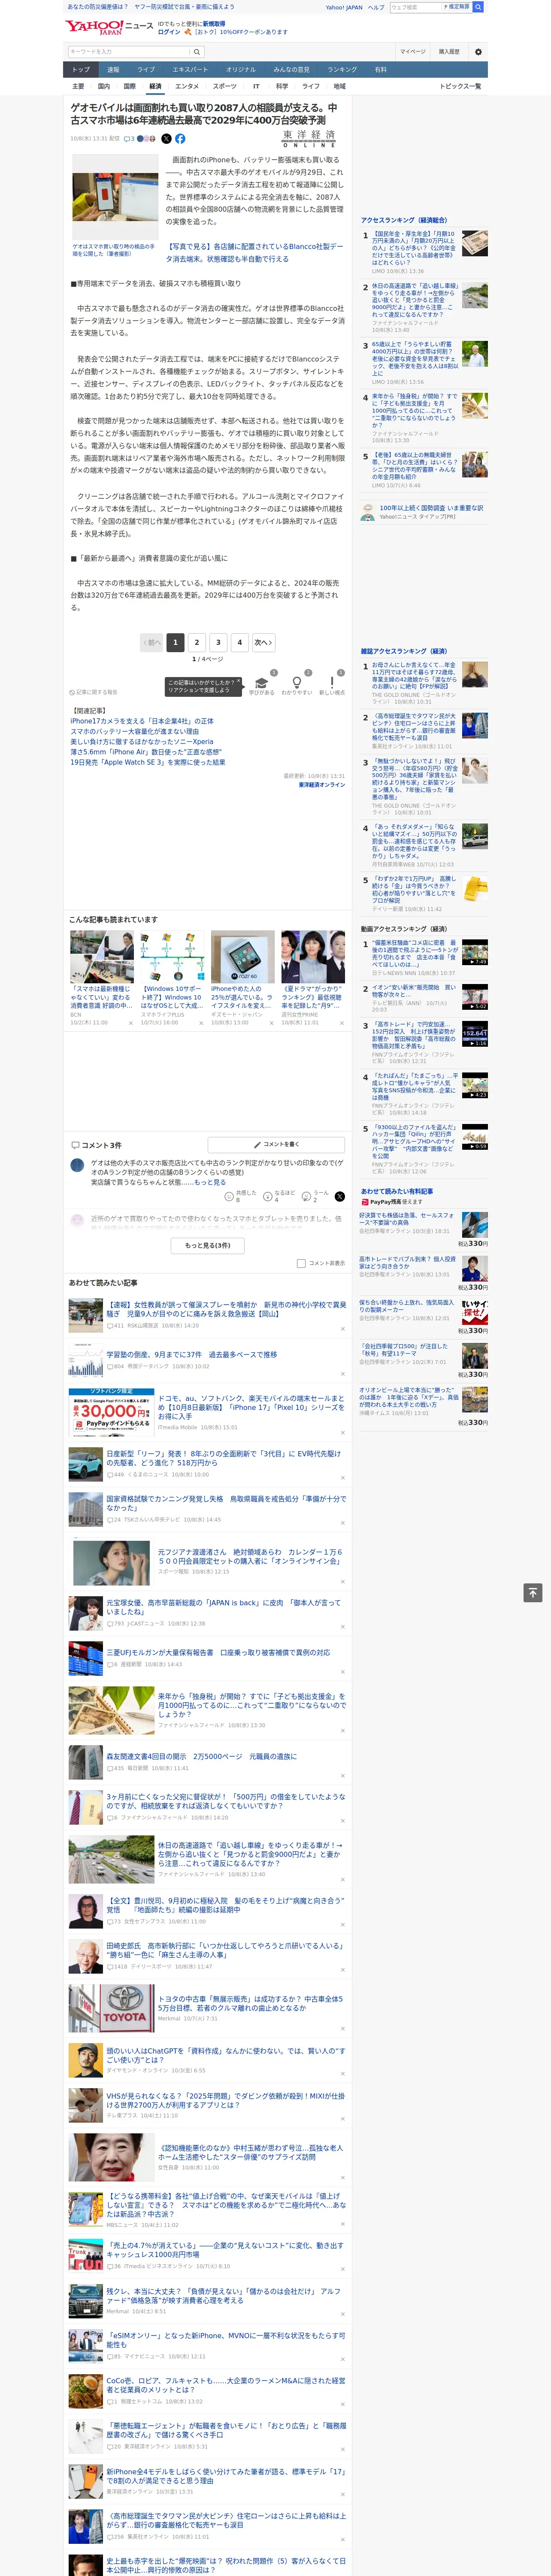The height and width of the screenshot is (2576, 551).
Task: Share the first comment on X
Action: click(x=340, y=1196)
